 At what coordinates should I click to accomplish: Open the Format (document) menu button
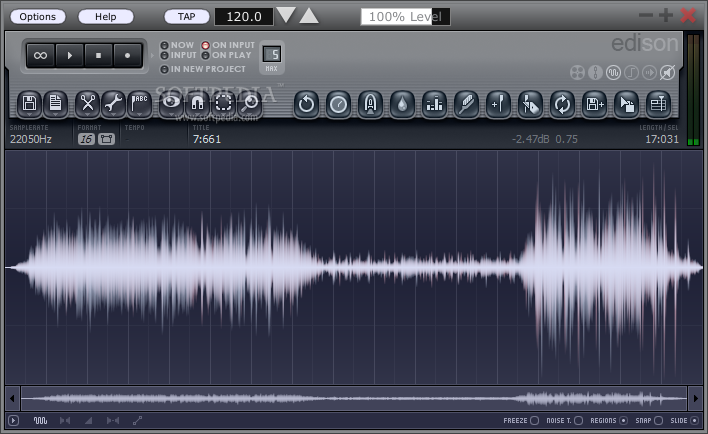click(x=56, y=104)
